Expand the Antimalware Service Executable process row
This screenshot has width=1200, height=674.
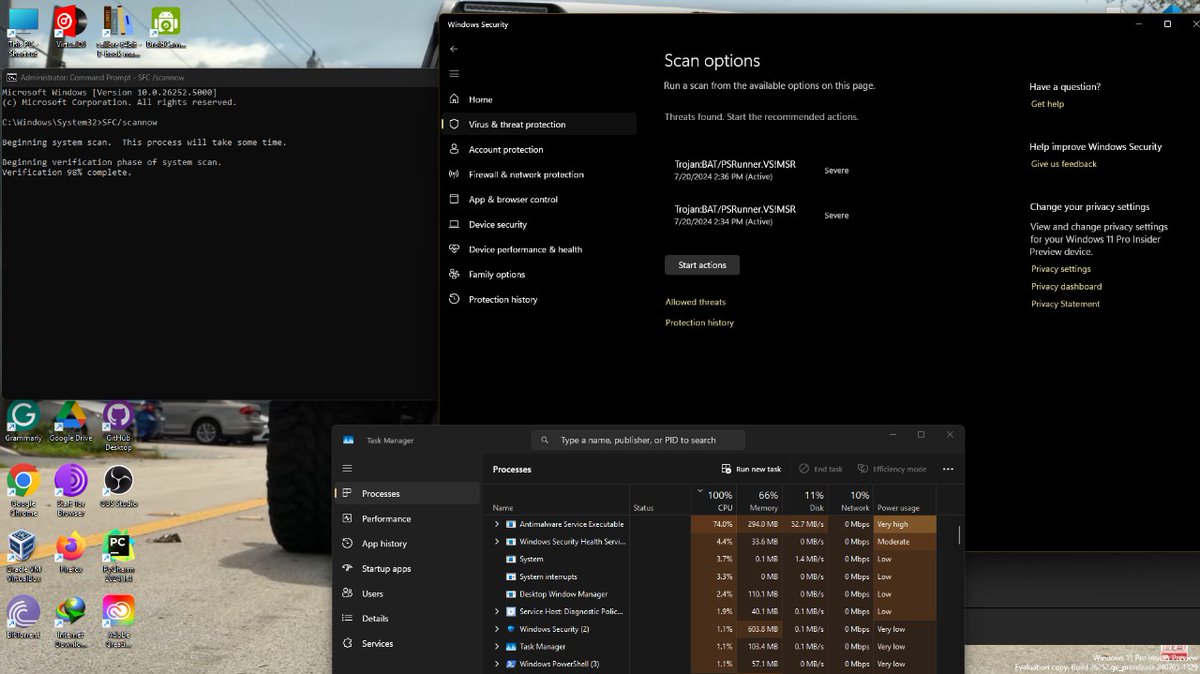[x=497, y=524]
